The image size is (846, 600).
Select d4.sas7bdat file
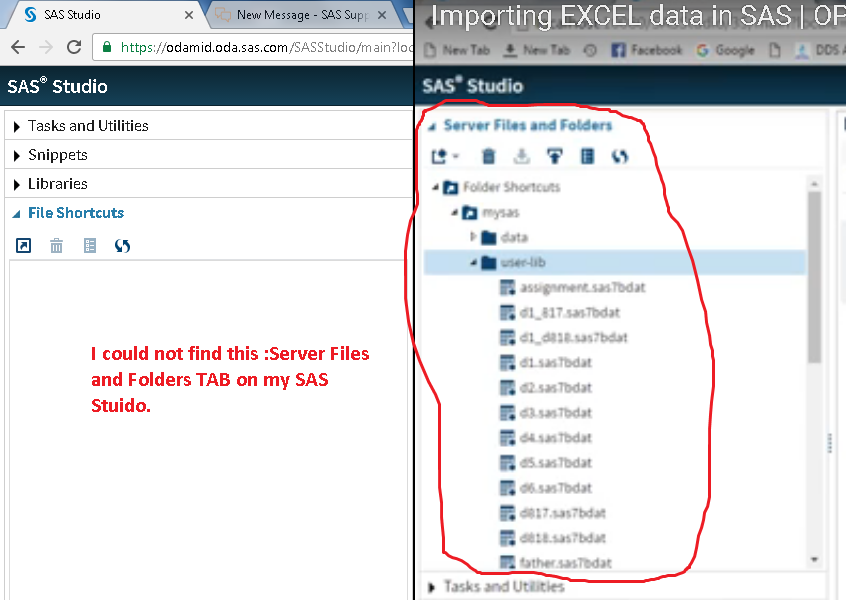tap(555, 438)
